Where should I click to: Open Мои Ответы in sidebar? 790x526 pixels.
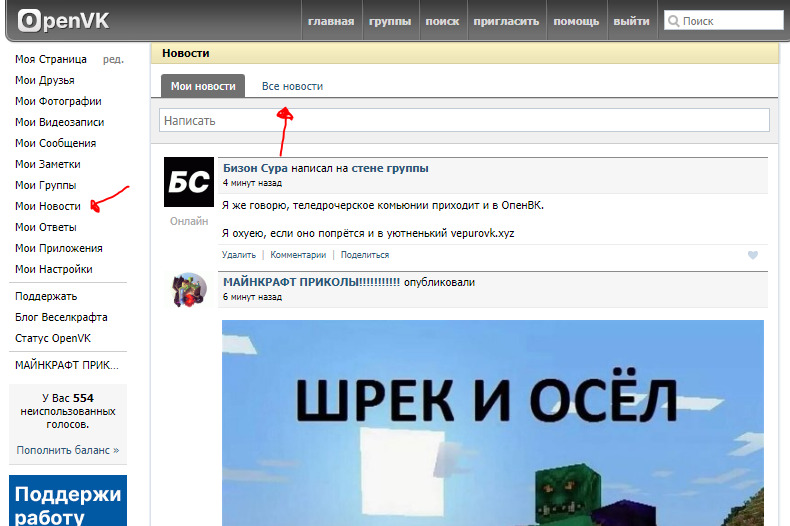coord(46,227)
